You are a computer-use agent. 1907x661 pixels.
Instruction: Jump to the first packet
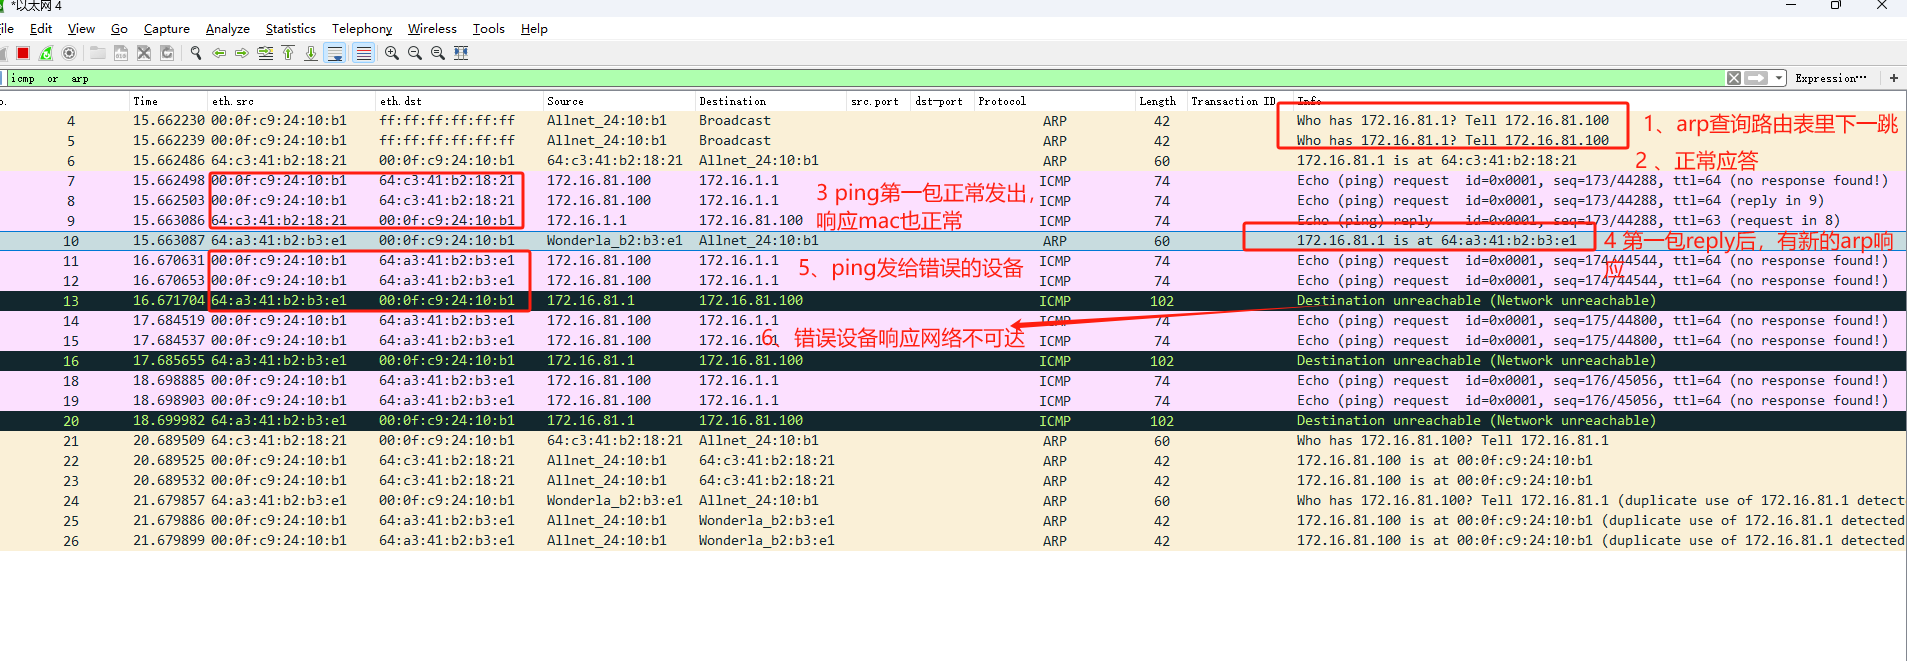[x=288, y=53]
